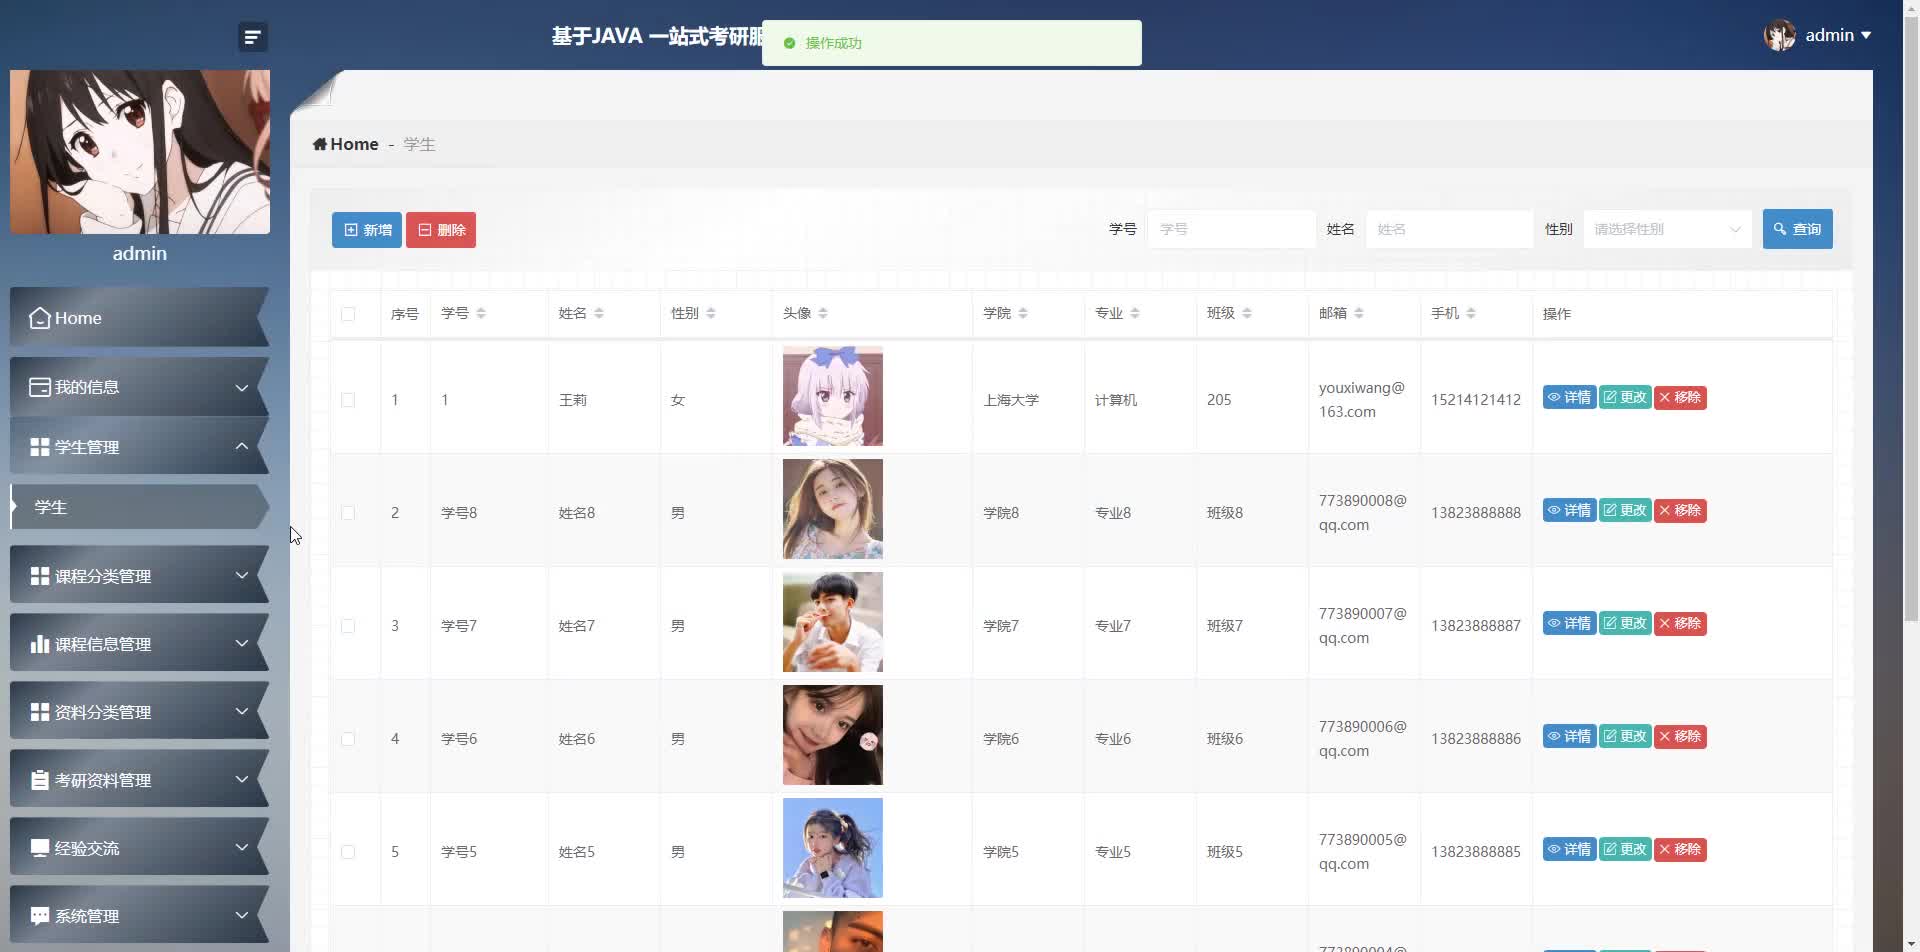Click the admin avatar in top bar
This screenshot has height=952, width=1920.
[x=1780, y=35]
